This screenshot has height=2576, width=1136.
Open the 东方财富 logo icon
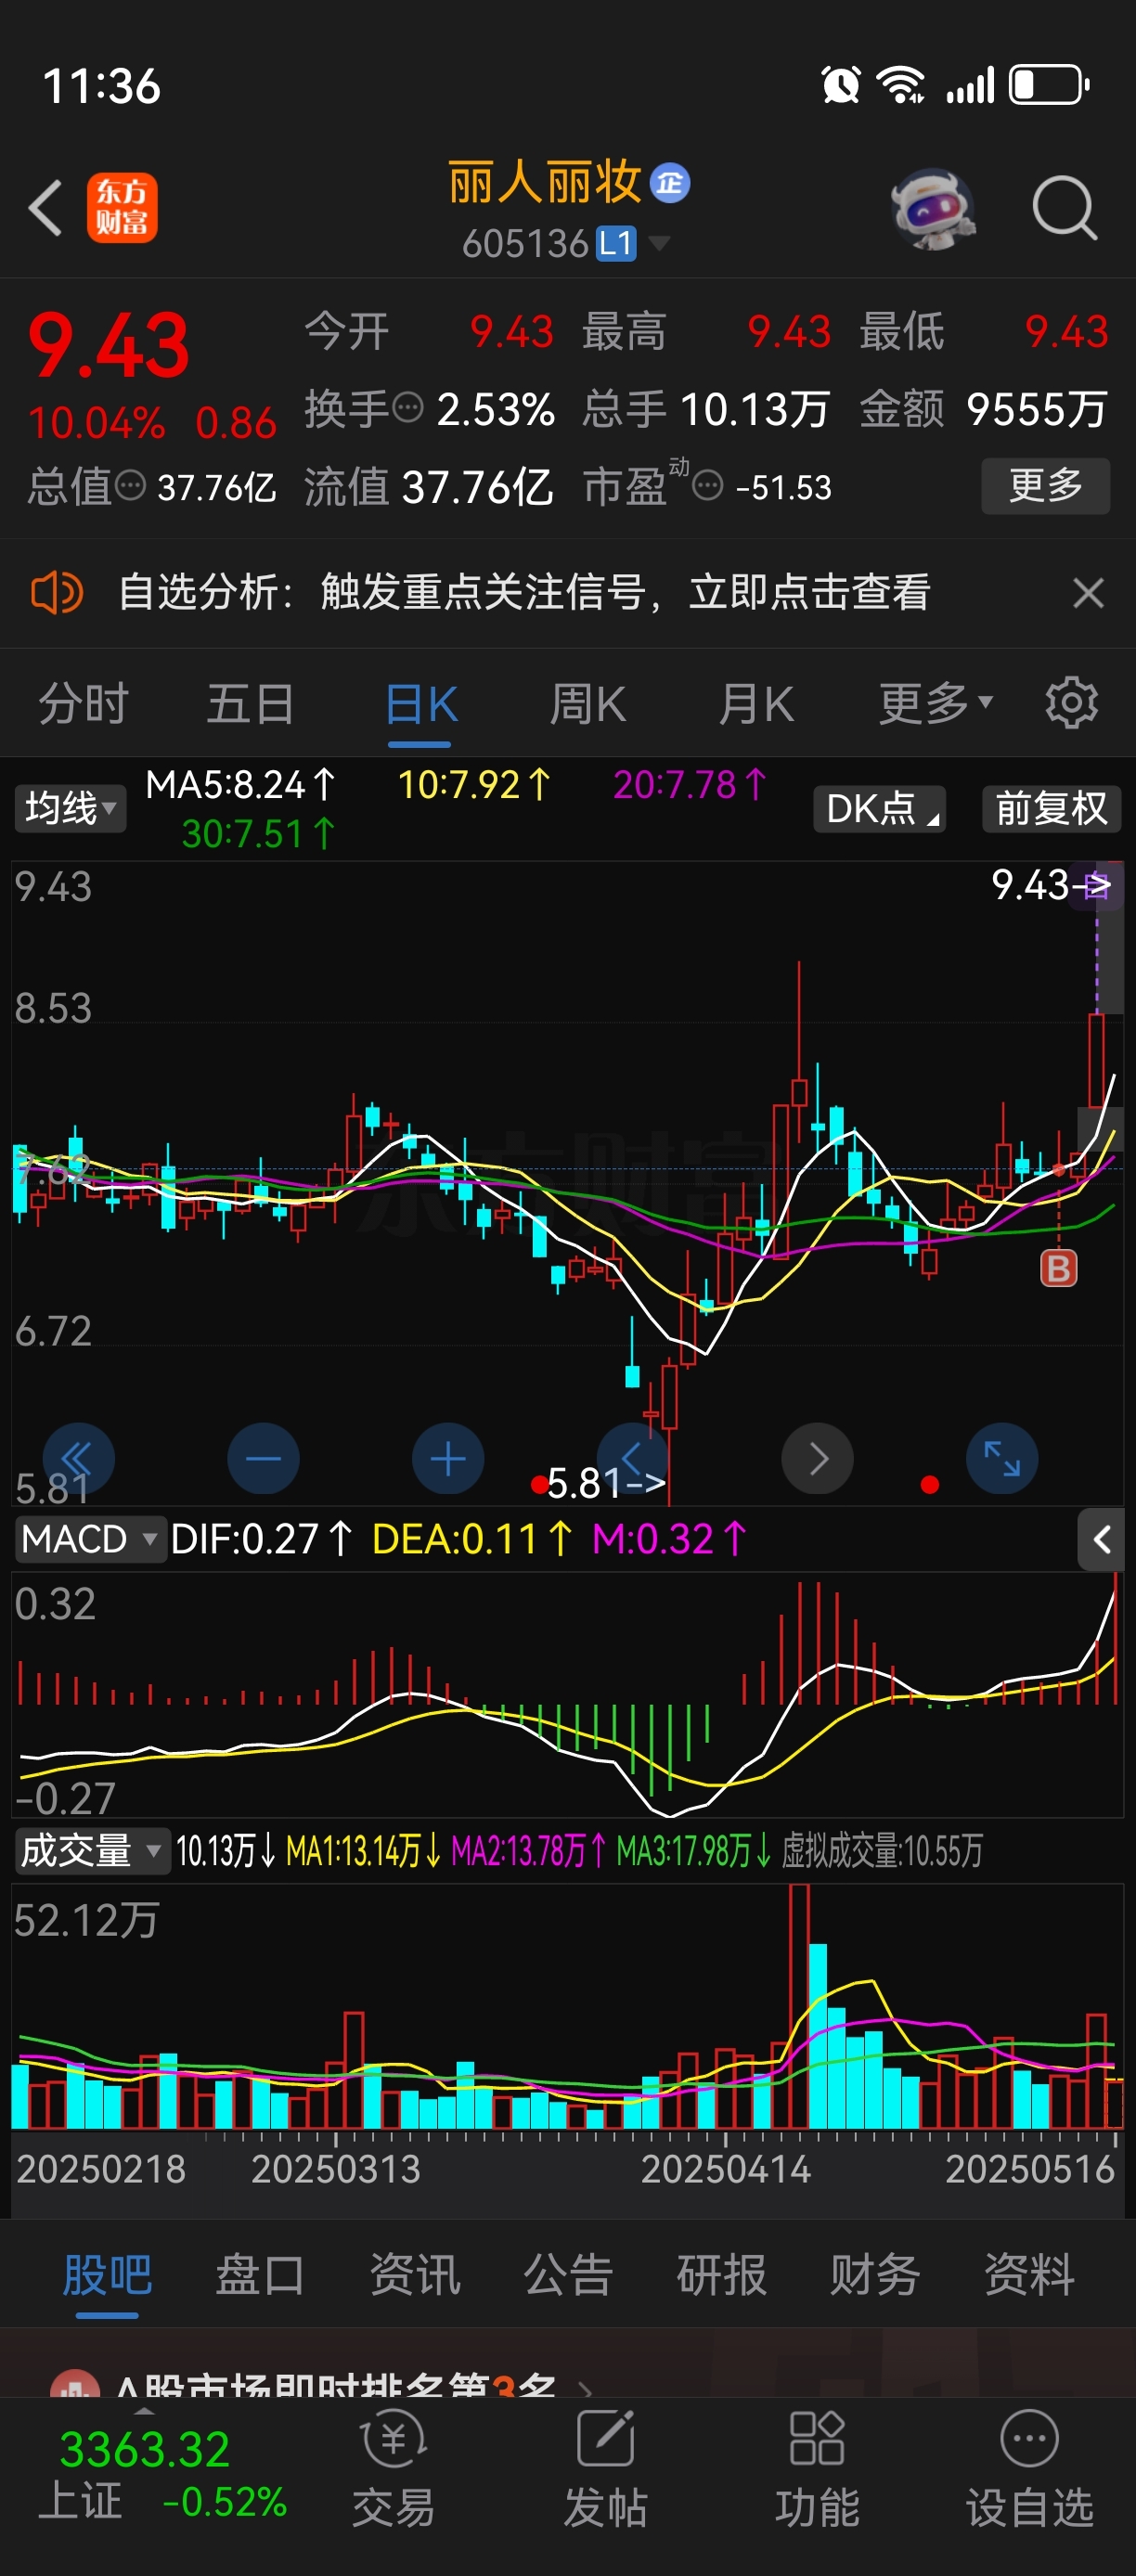pyautogui.click(x=122, y=208)
